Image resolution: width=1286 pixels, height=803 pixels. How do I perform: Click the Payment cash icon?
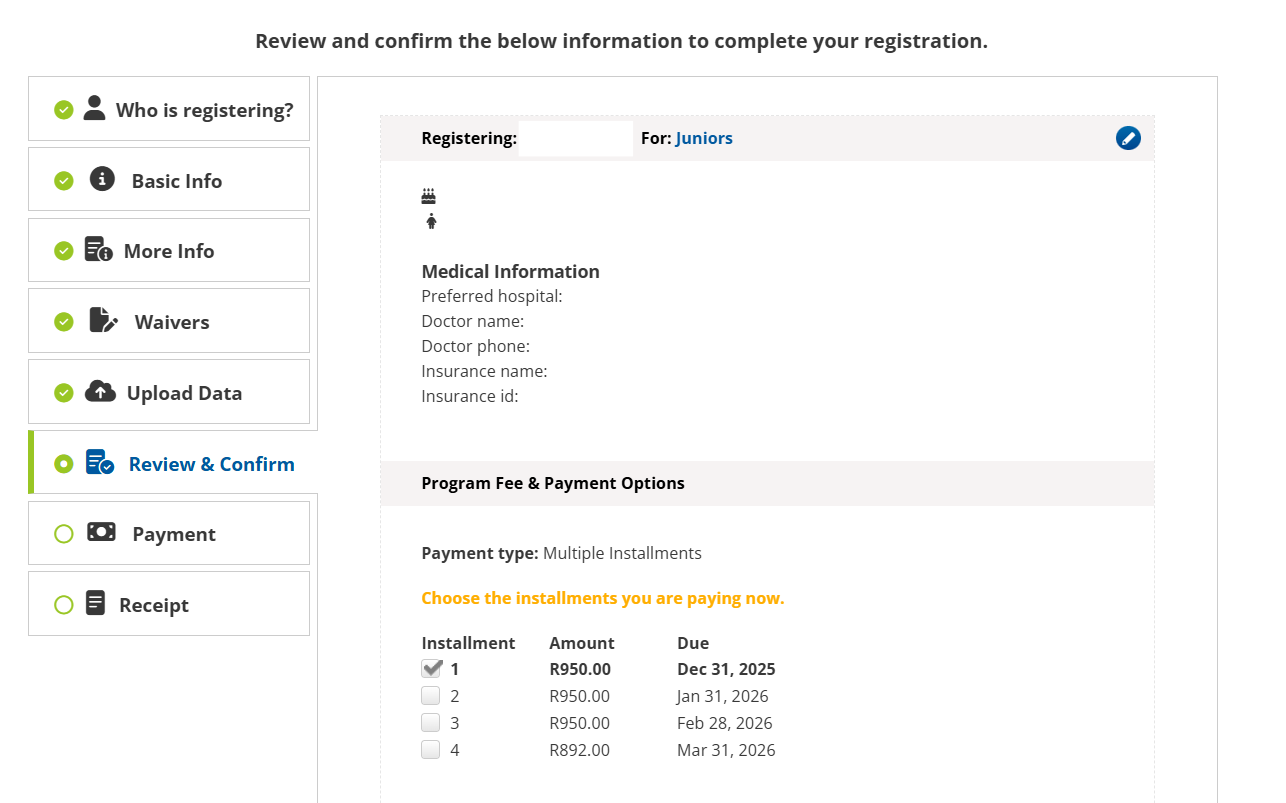[x=101, y=532]
